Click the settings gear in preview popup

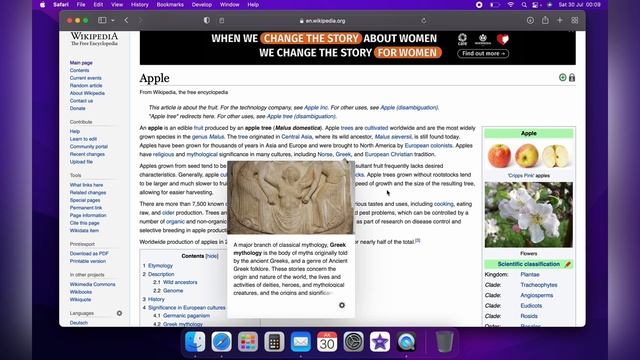point(342,305)
